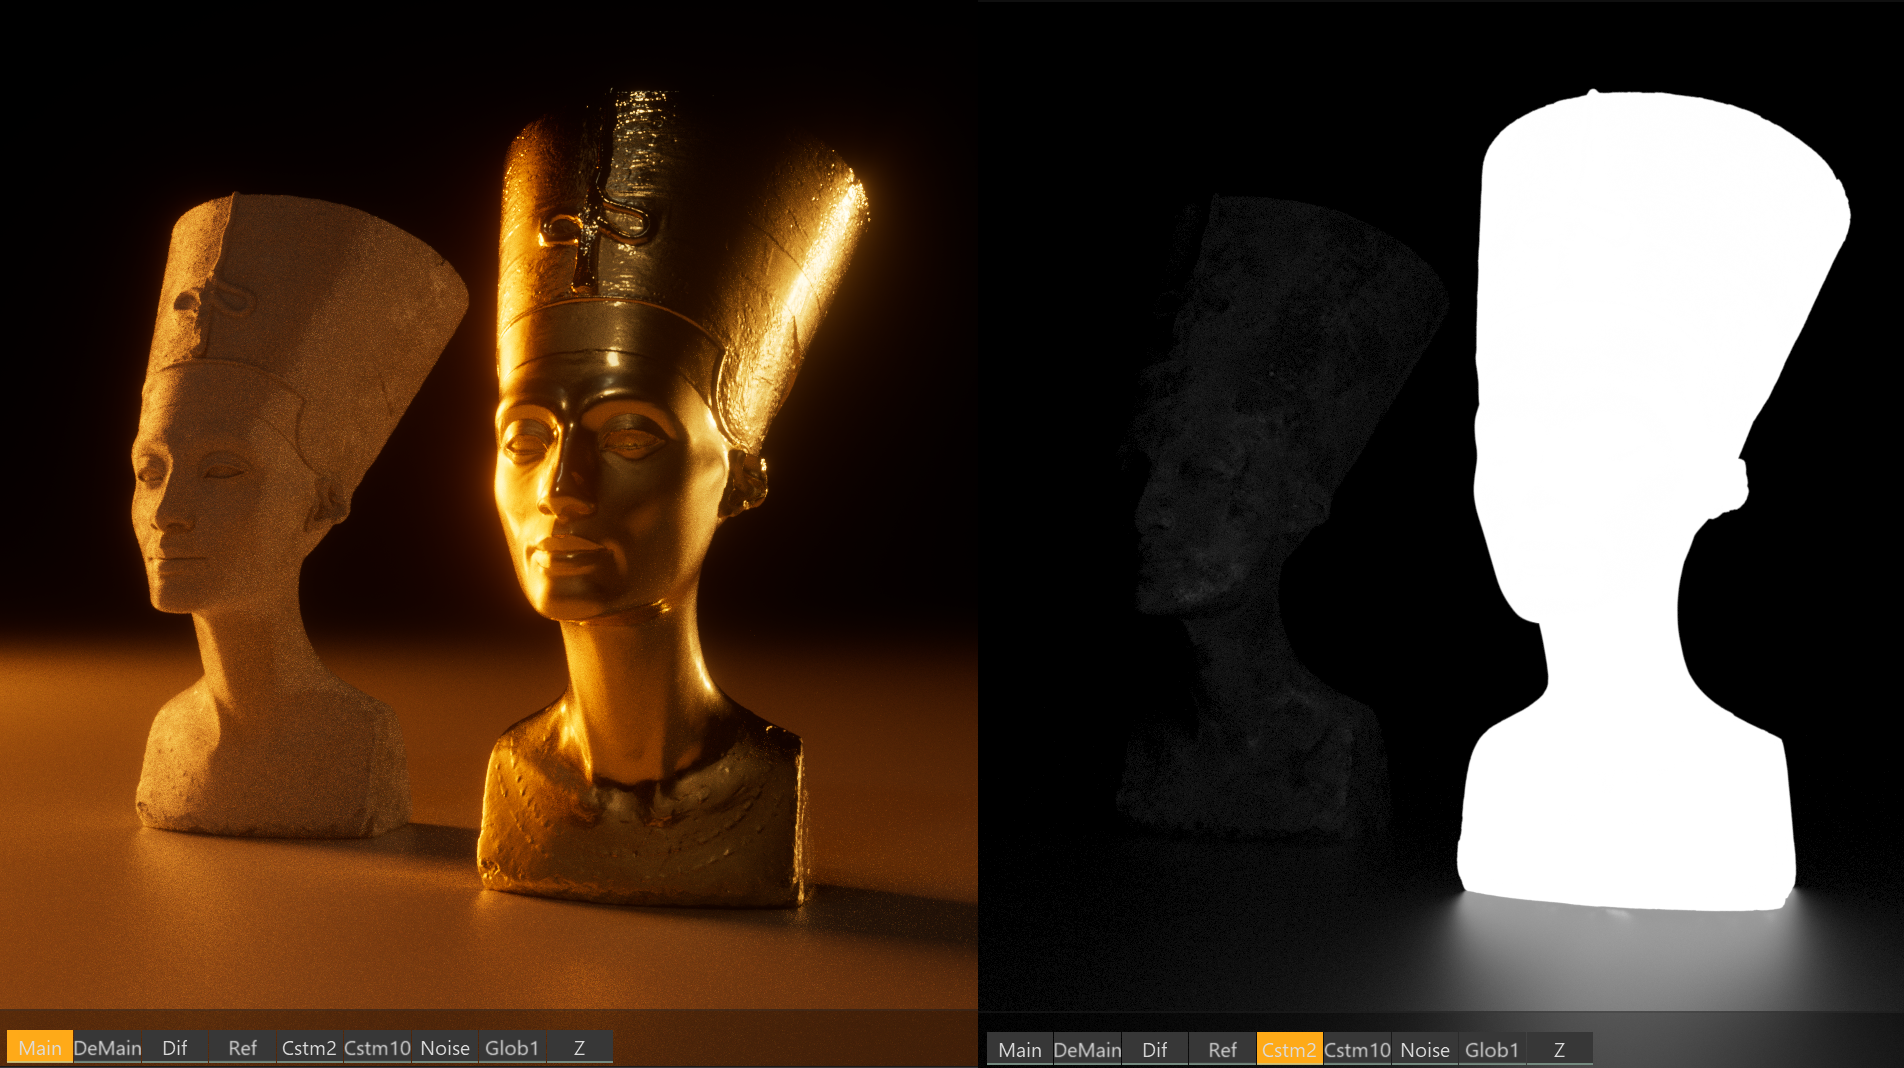The width and height of the screenshot is (1904, 1068).
Task: Switch to Glob1 tab under the mask render
Action: [1492, 1049]
